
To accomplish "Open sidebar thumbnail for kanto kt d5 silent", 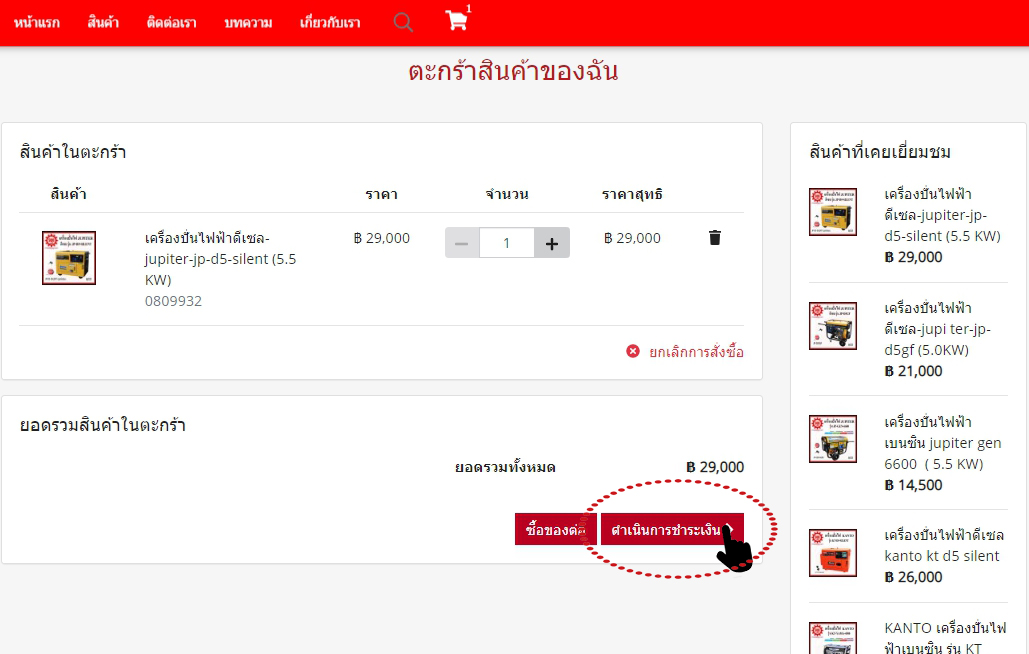I will point(833,553).
